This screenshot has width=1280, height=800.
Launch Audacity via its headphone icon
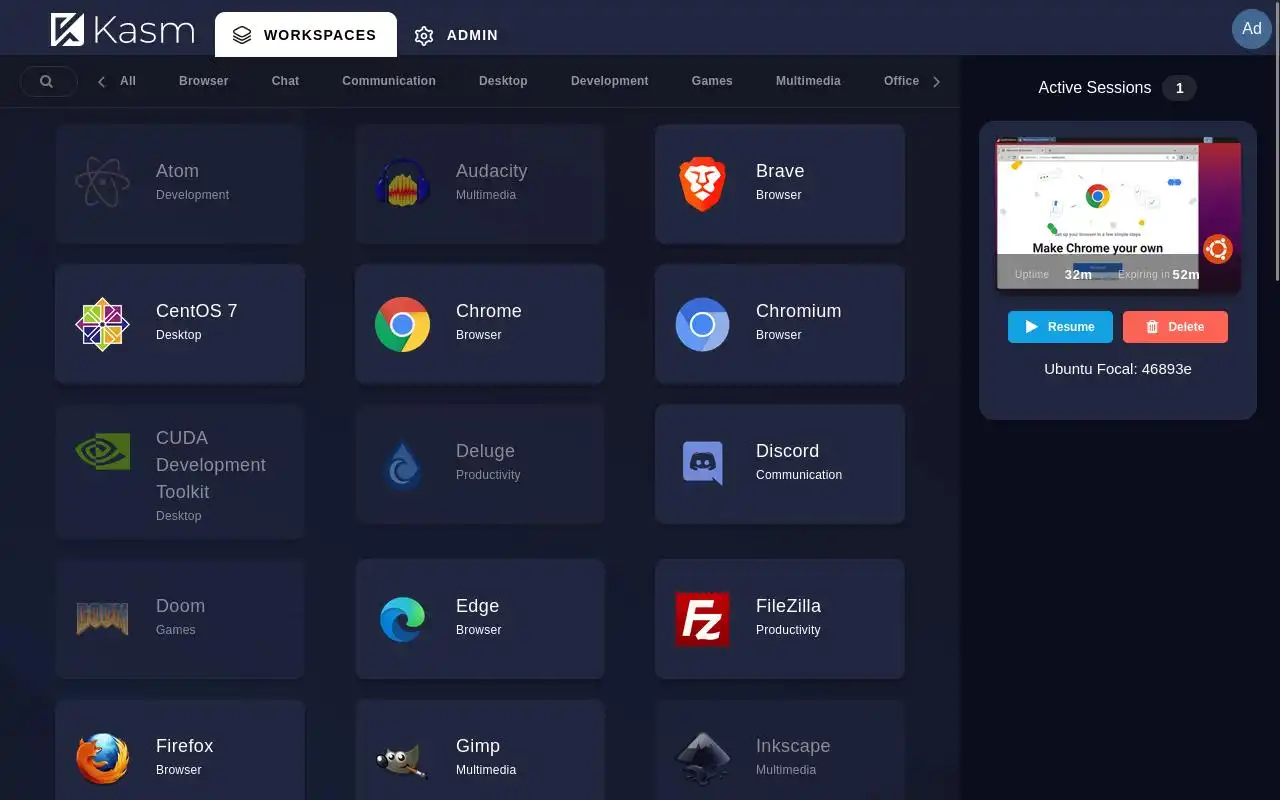point(402,184)
